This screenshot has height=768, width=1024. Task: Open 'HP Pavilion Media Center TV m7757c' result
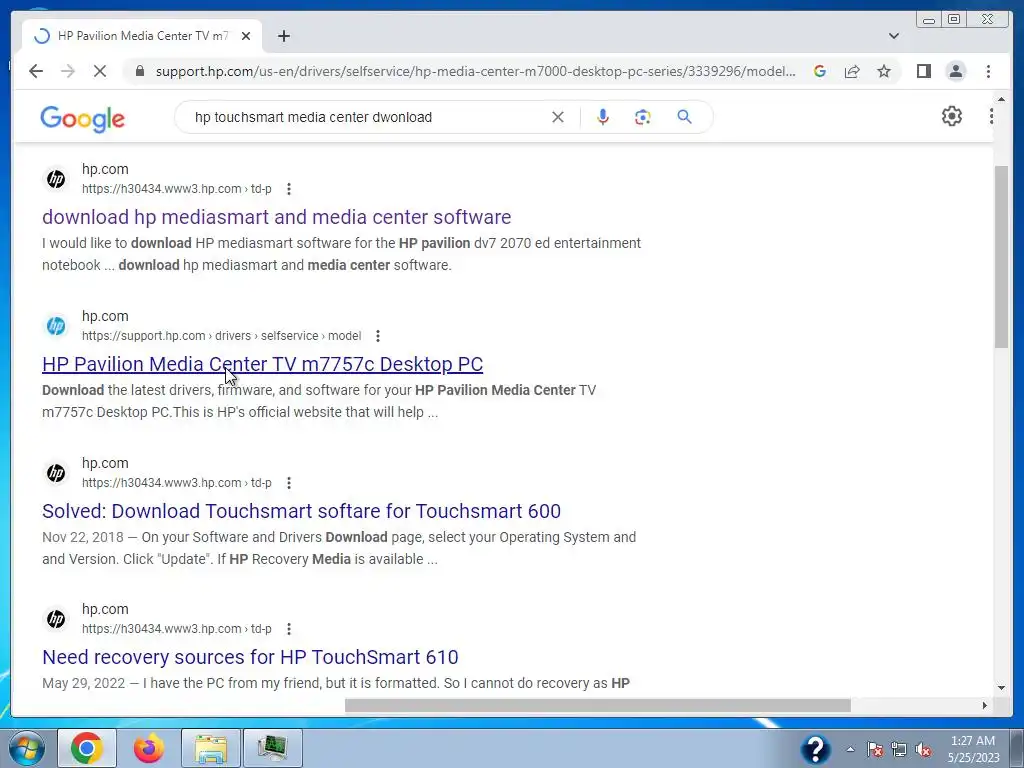[x=263, y=364]
